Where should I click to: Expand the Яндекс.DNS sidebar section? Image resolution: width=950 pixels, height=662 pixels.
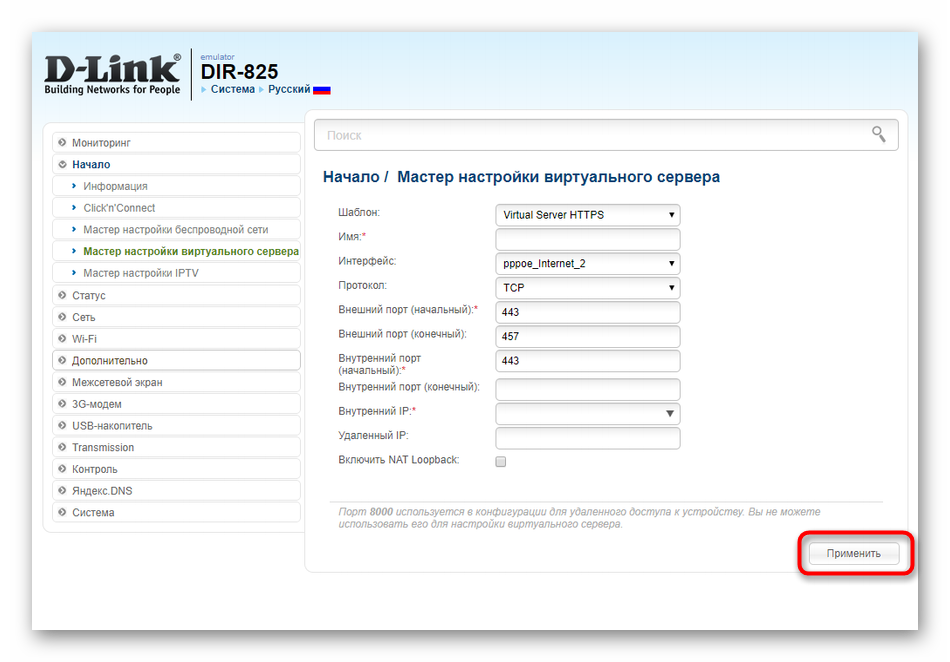point(101,491)
